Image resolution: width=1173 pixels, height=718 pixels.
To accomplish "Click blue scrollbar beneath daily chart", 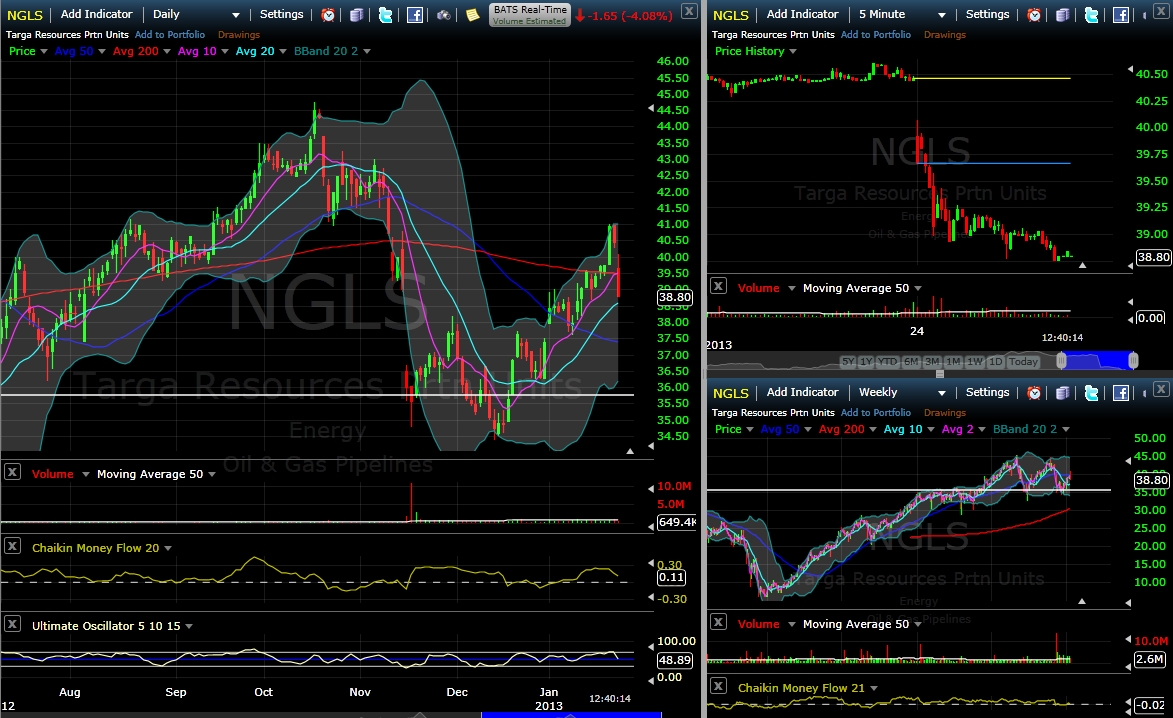I will pos(571,715).
